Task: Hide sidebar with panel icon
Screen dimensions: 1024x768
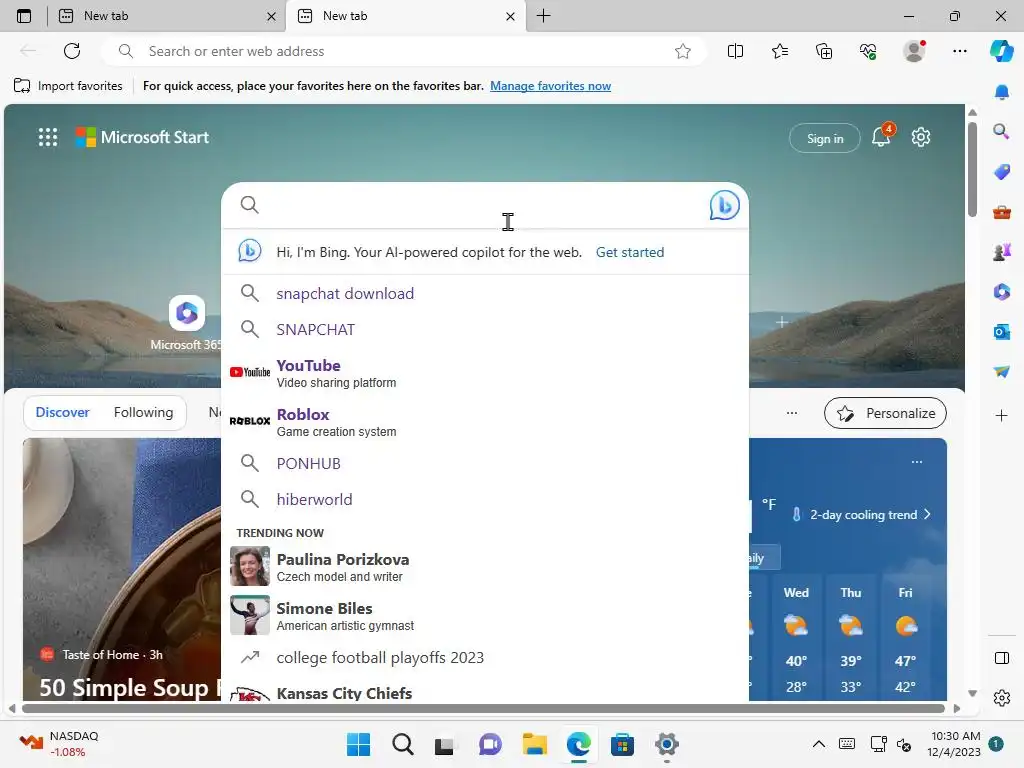Action: pos(1002,658)
